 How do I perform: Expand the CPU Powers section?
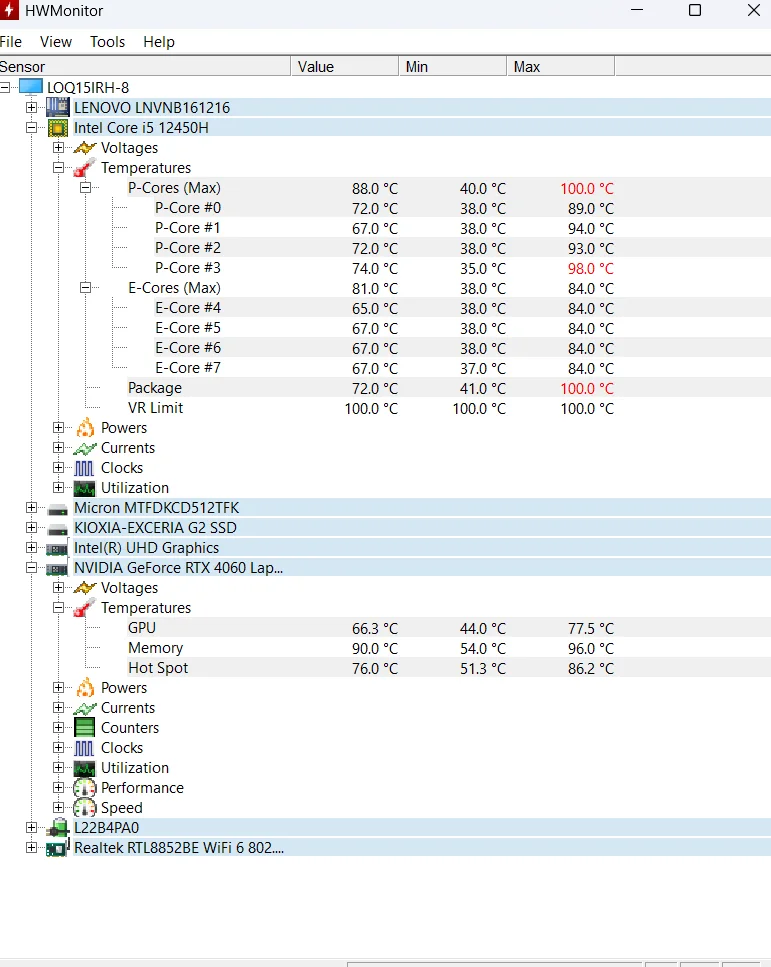pos(59,427)
